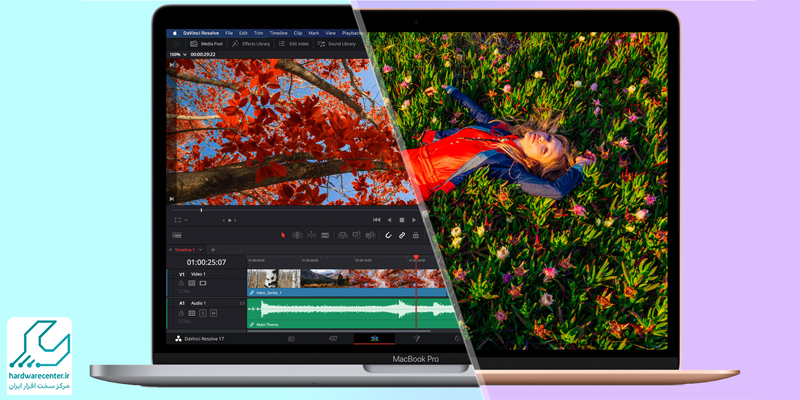Open the Edit menu
The image size is (800, 400).
pos(243,33)
